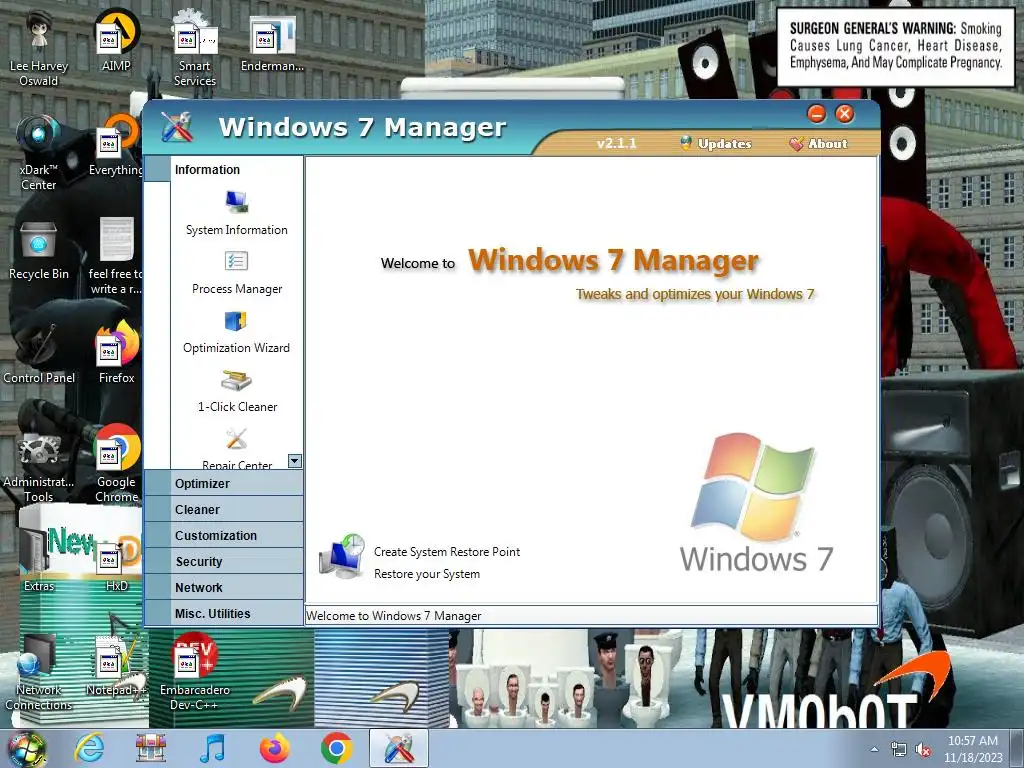Expand the Cleaner section
This screenshot has height=768, width=1024.
(x=223, y=509)
